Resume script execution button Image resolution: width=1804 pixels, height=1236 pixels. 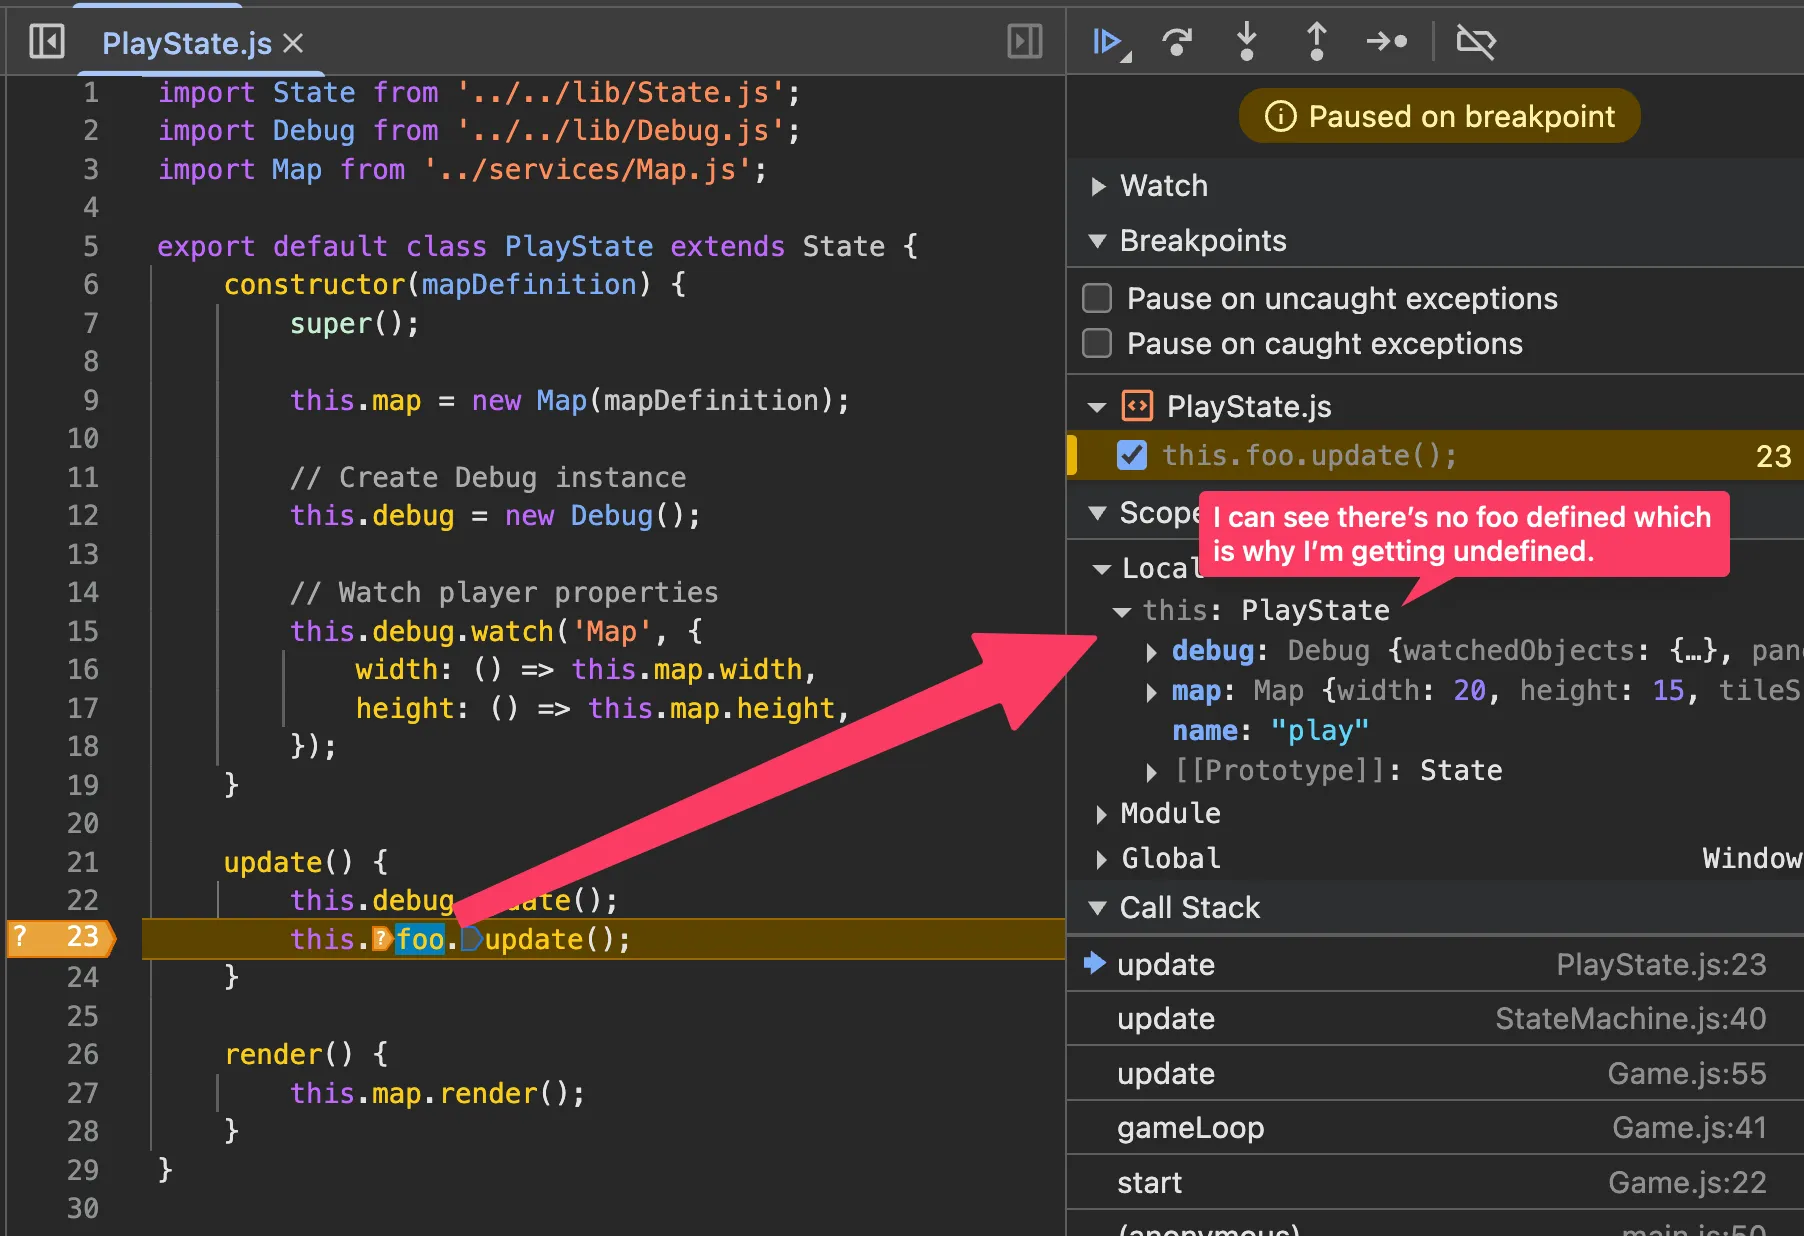click(1108, 42)
